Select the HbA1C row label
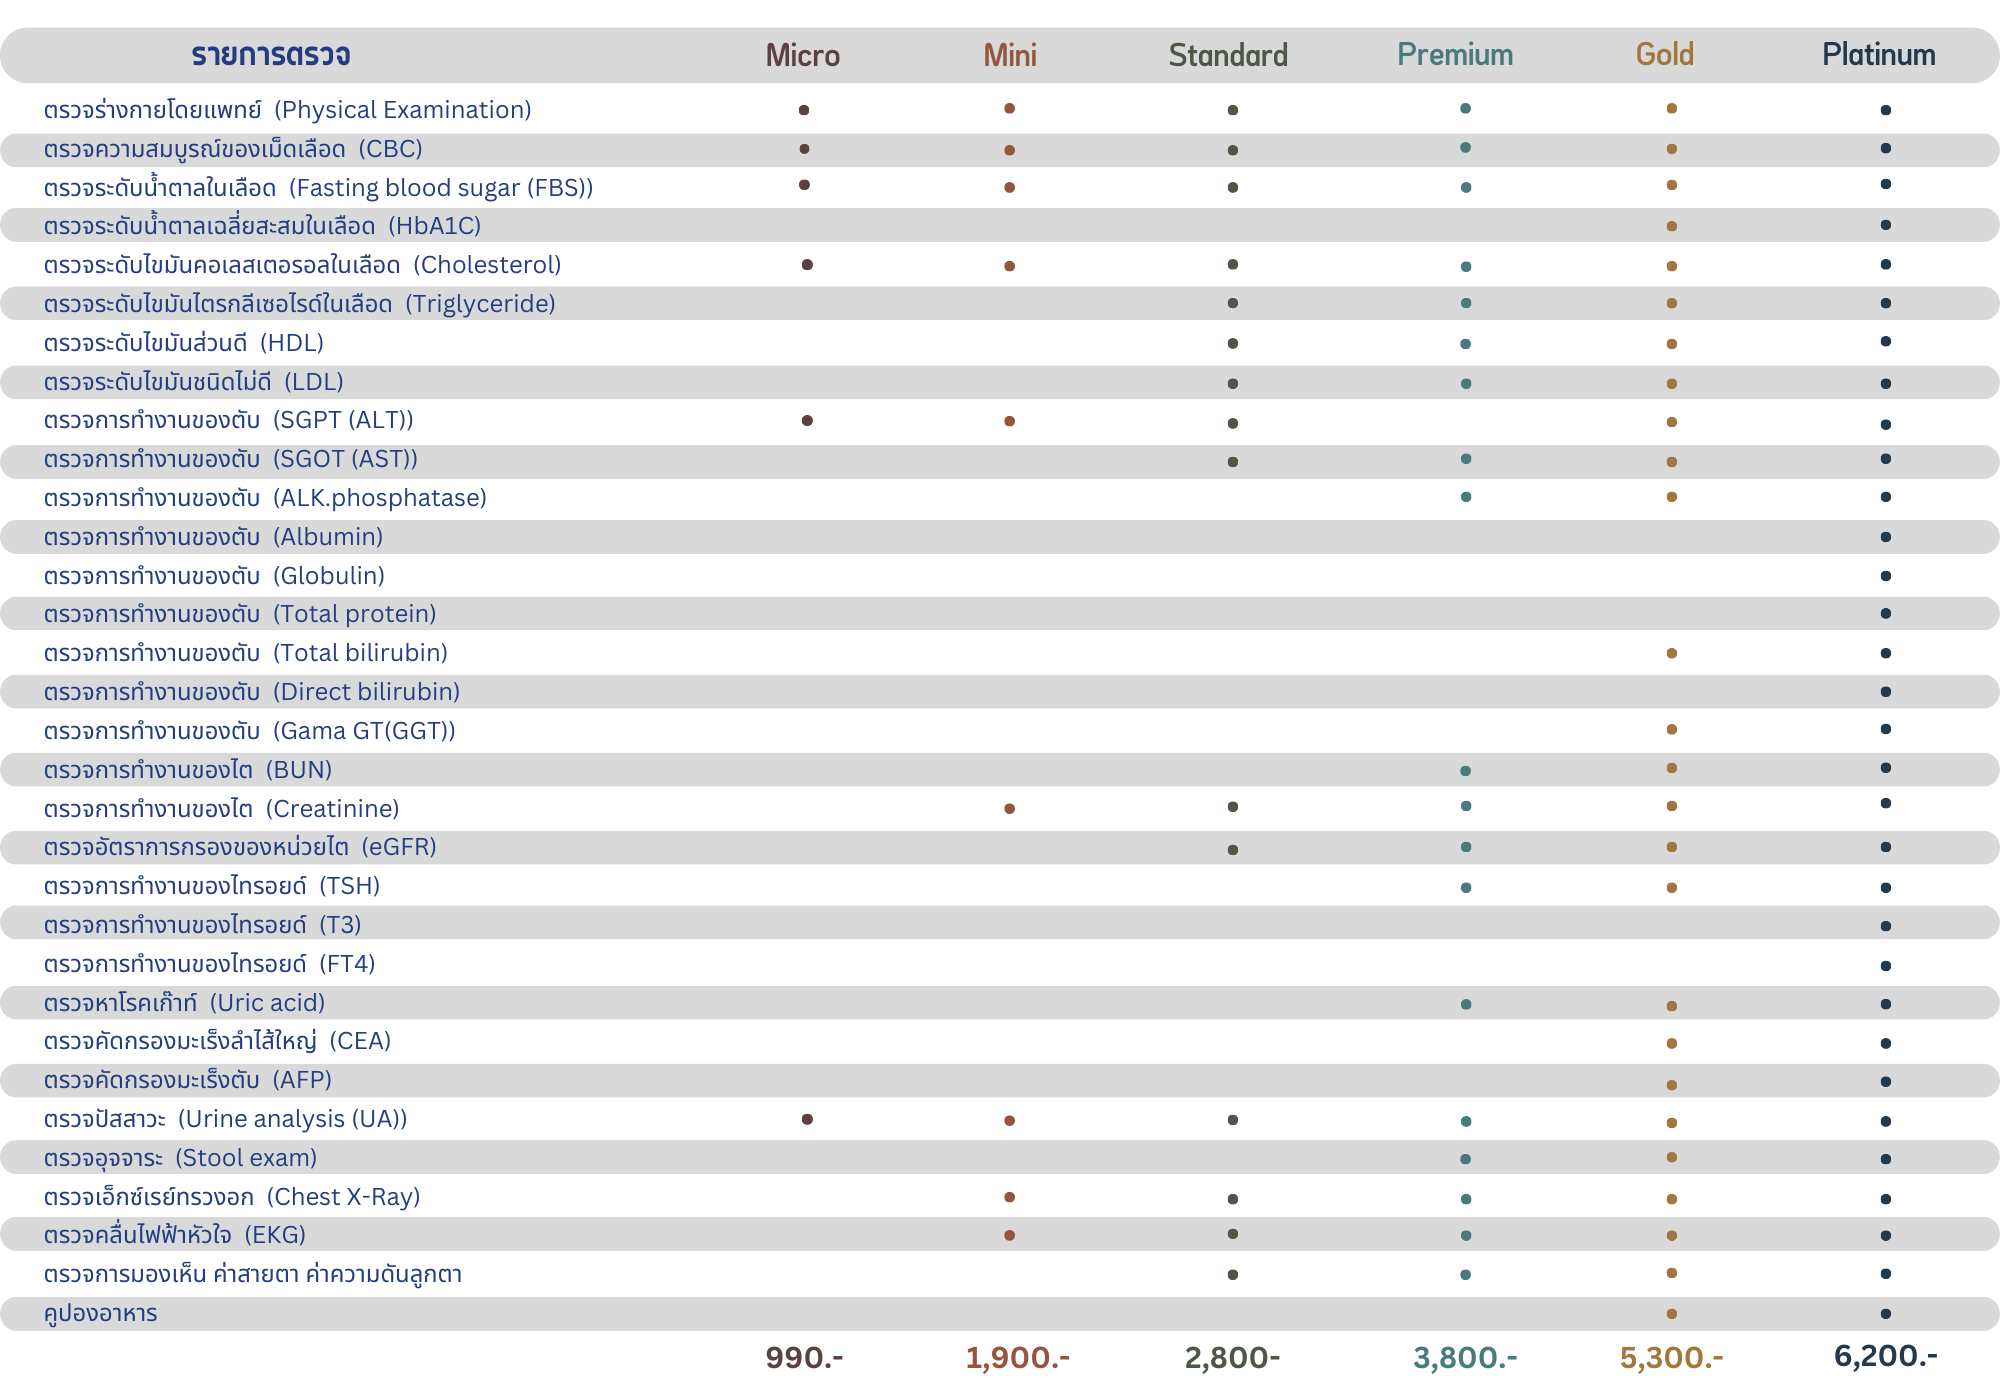The height and width of the screenshot is (1400, 2000). pos(262,226)
